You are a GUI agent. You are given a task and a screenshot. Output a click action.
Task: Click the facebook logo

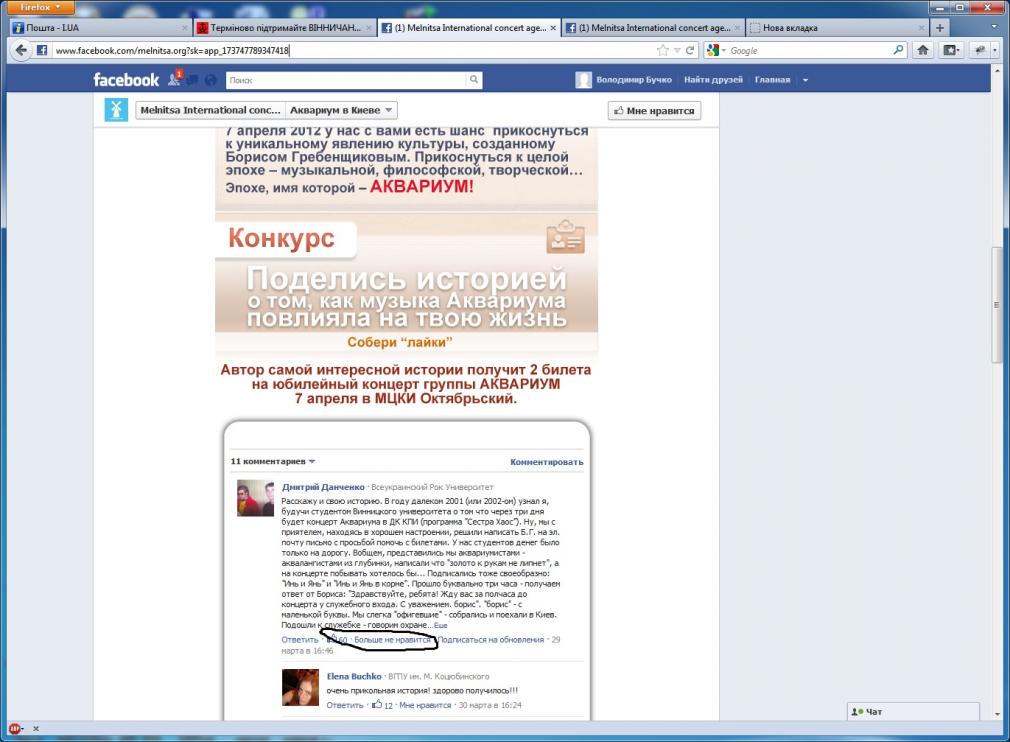click(x=126, y=80)
